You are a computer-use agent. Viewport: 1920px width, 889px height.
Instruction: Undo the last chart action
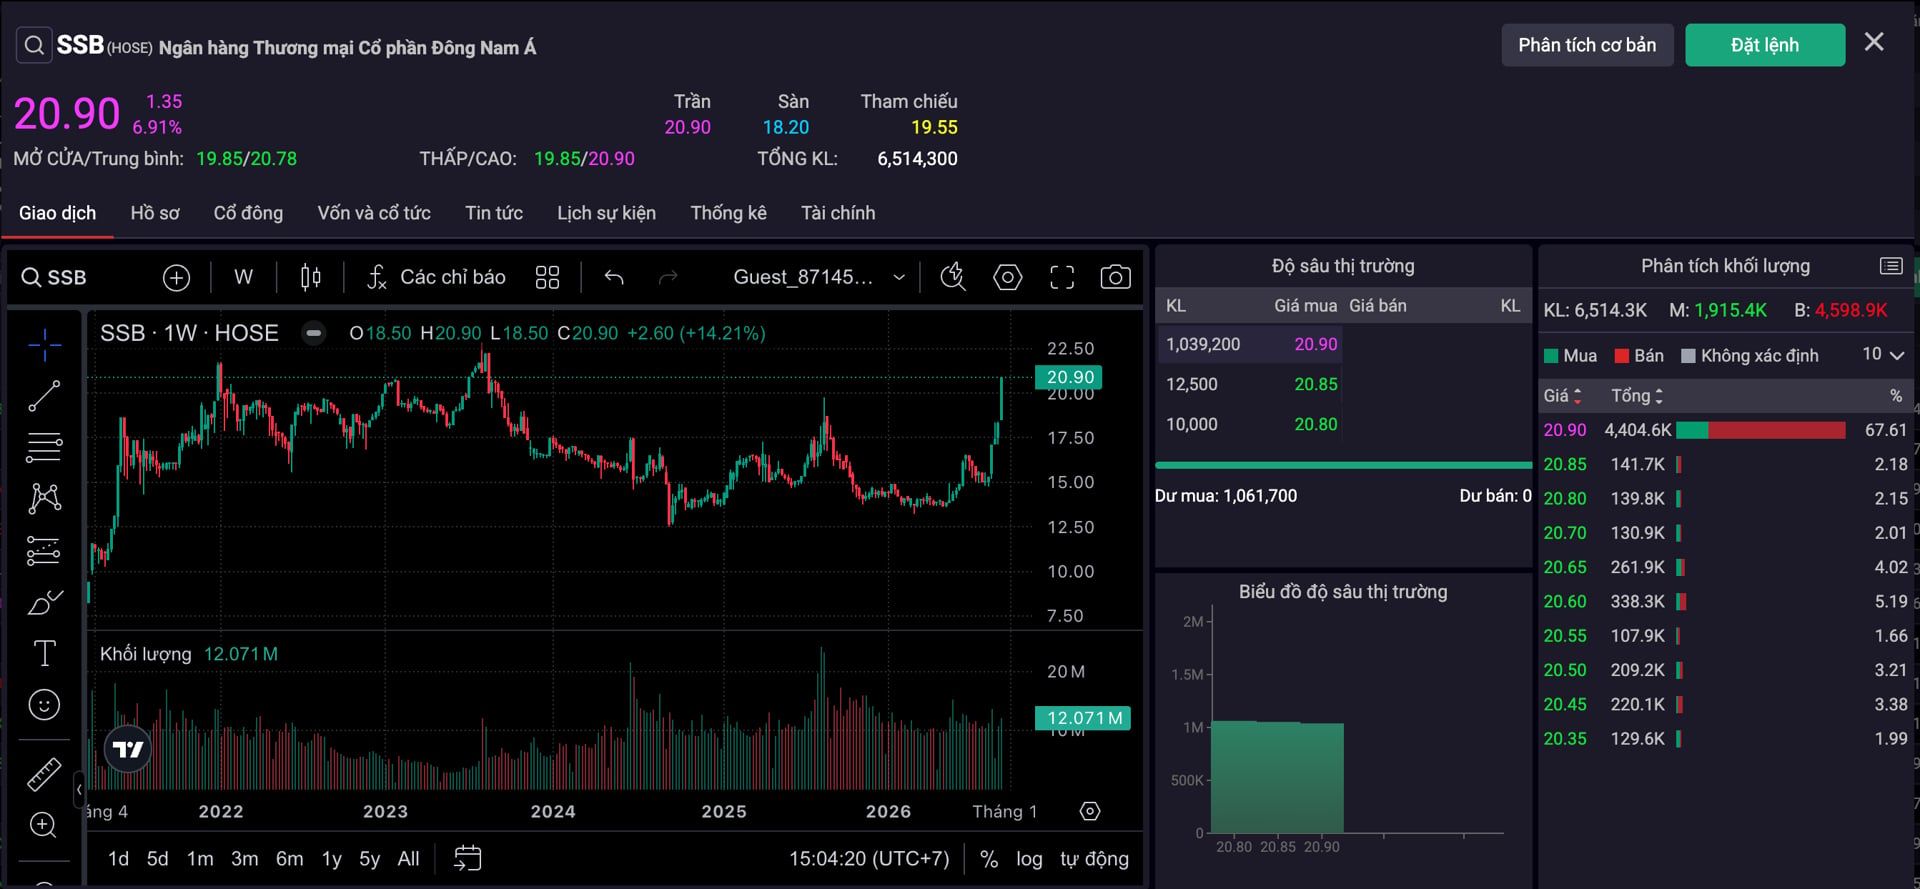(x=614, y=277)
